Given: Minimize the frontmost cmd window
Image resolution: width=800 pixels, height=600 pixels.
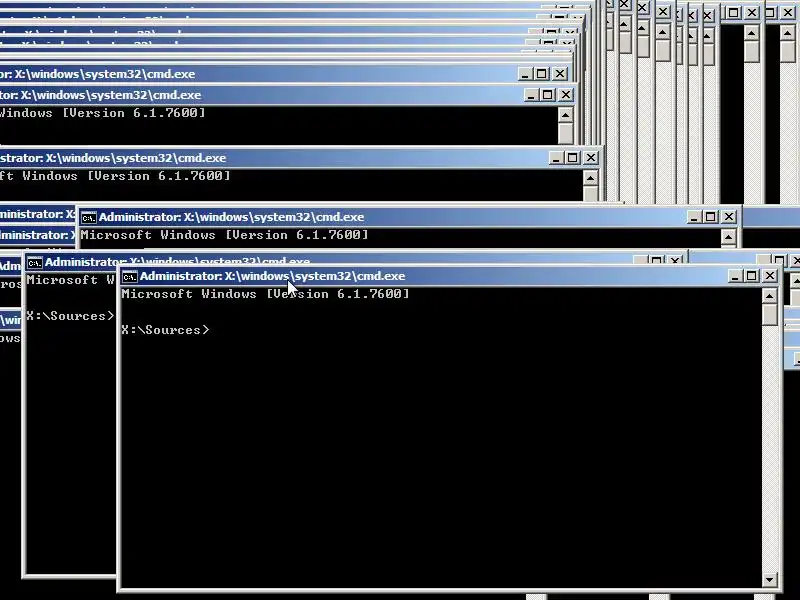Looking at the screenshot, I should click(735, 276).
